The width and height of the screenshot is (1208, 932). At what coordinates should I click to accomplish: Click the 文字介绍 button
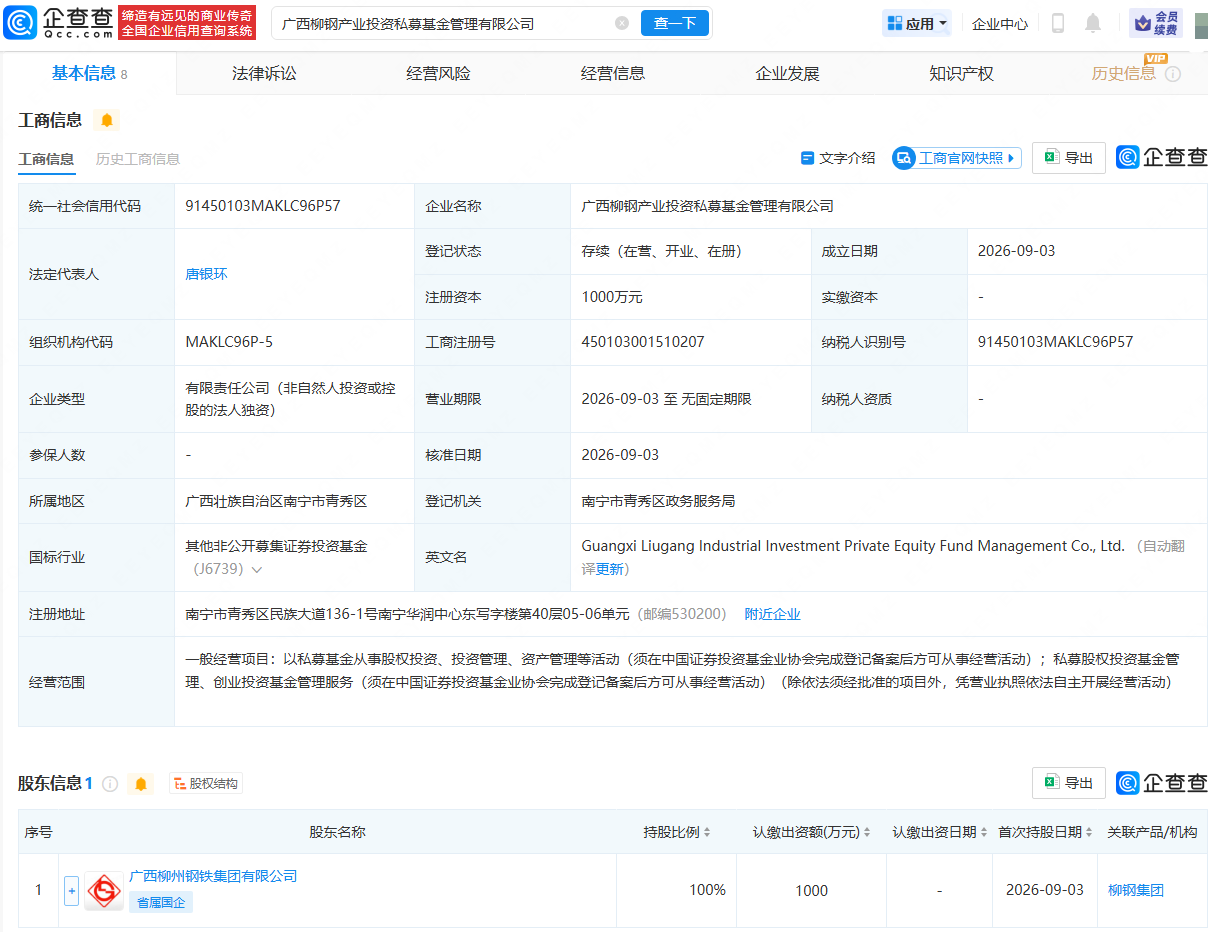(x=838, y=158)
